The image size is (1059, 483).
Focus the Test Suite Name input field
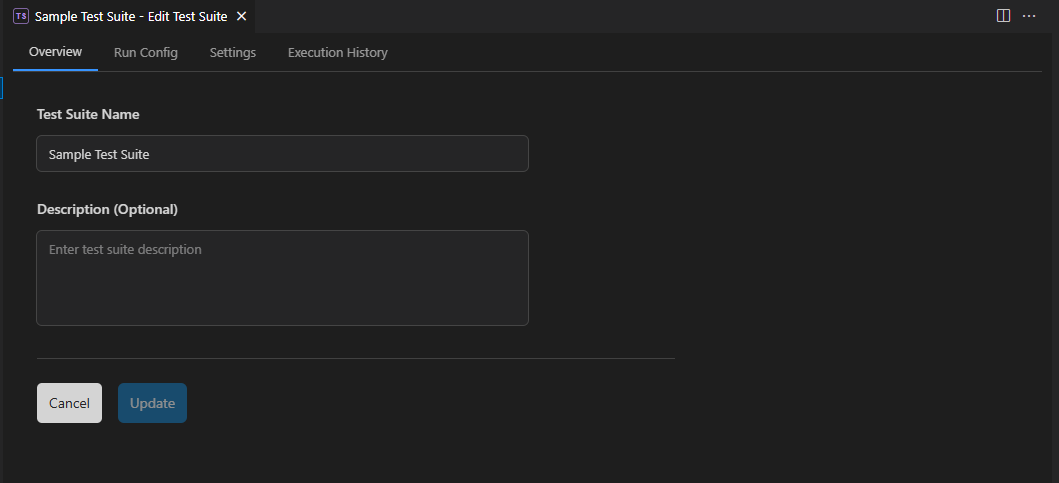(282, 154)
